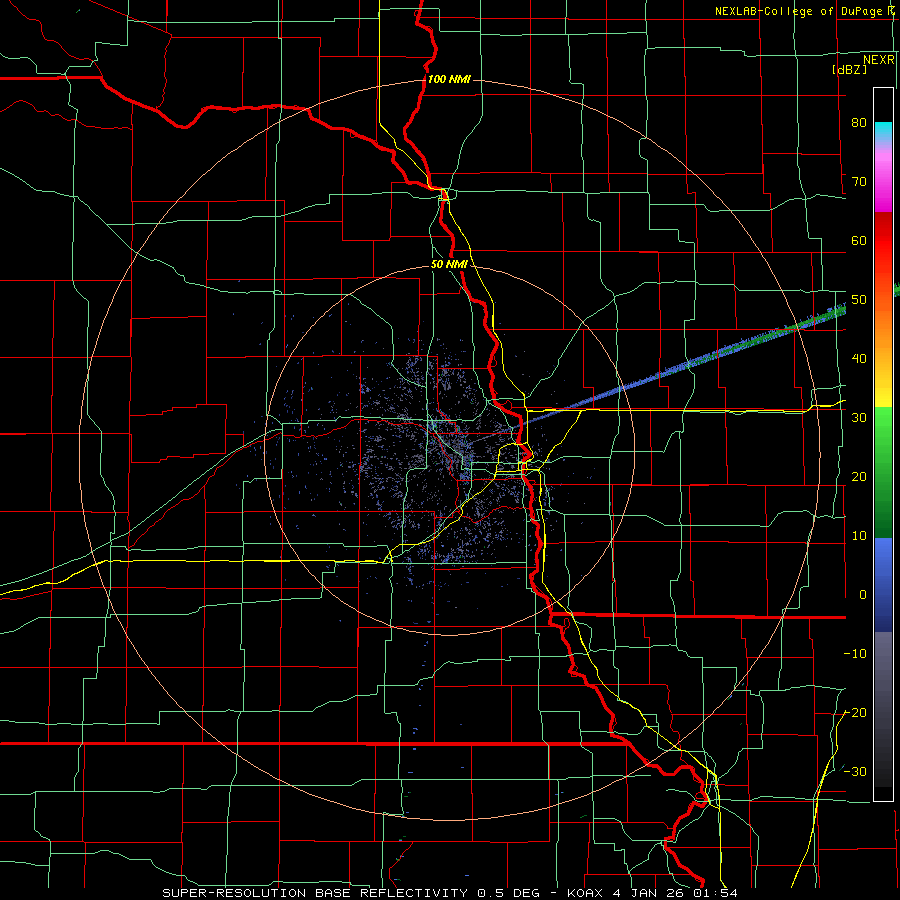This screenshot has height=900, width=900.
Task: Click the 40 value on dBZ scale
Action: [859, 359]
